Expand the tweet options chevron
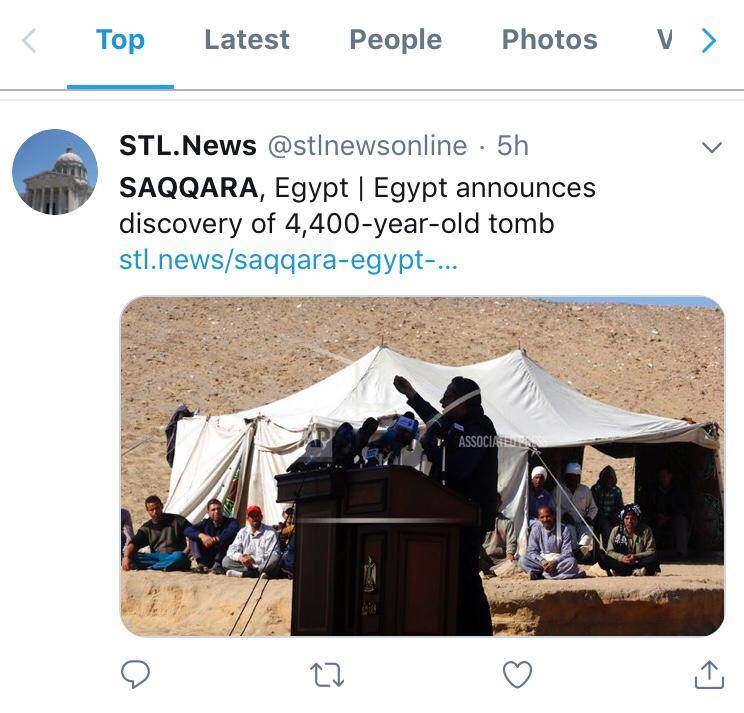The image size is (744, 713). point(711,147)
